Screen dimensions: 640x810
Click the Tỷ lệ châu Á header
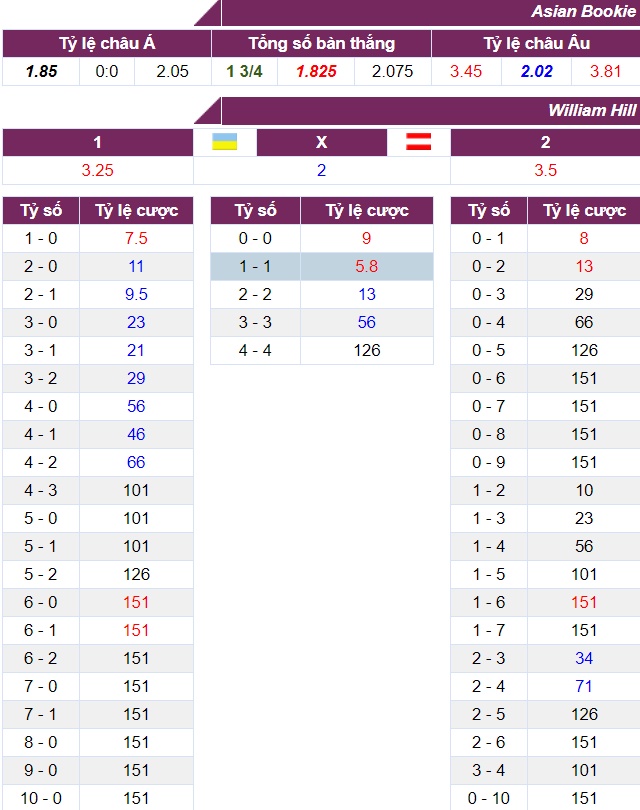(x=107, y=43)
